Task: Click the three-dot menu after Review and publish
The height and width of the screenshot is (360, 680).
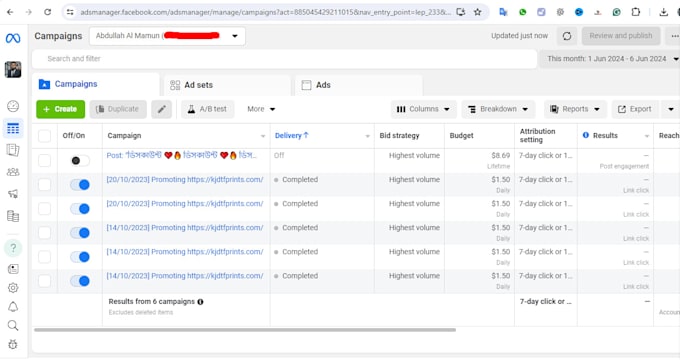Action: click(673, 36)
